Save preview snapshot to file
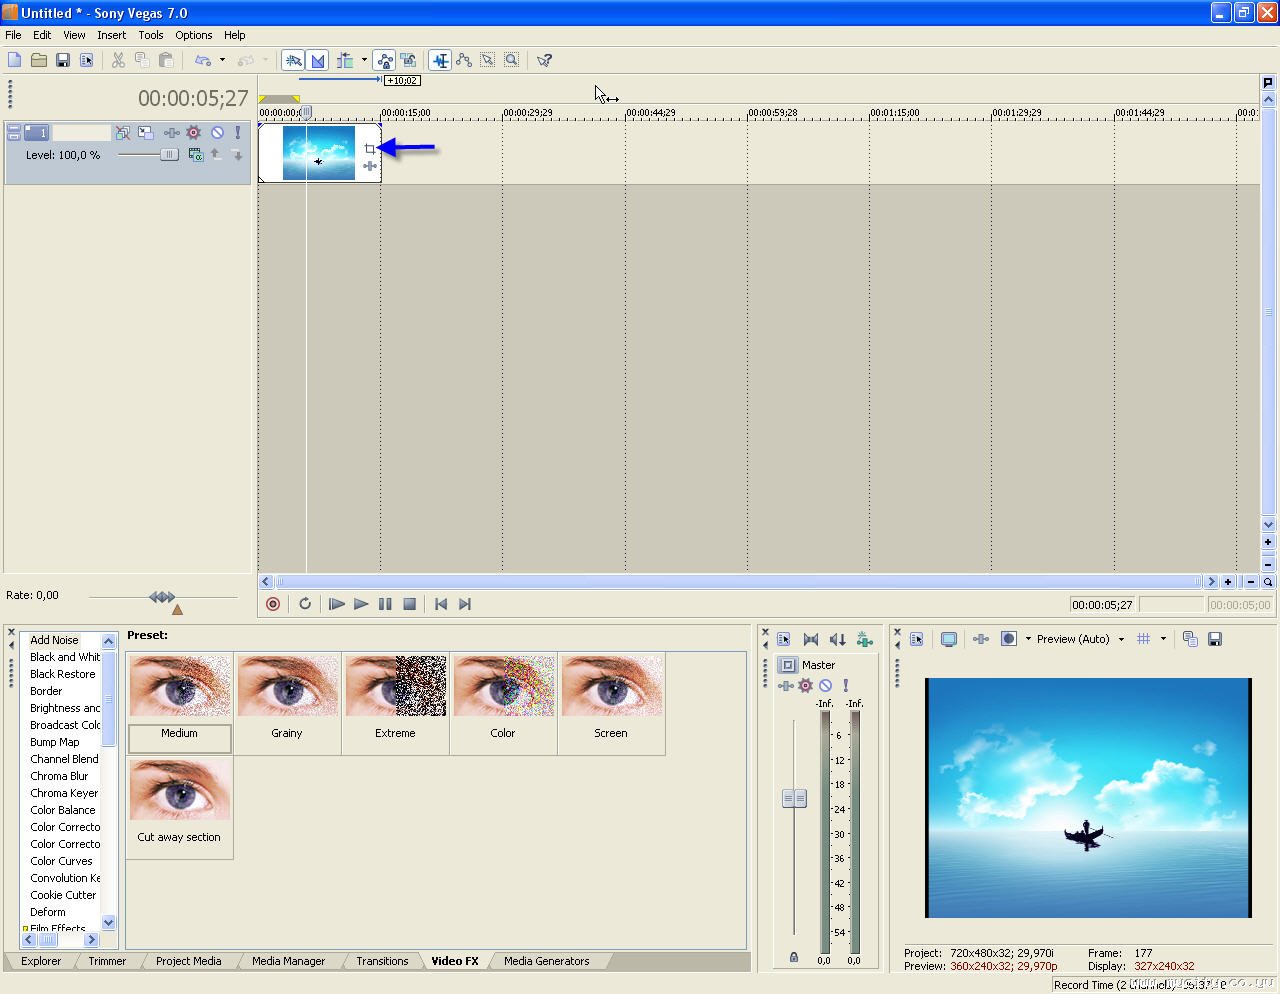Image resolution: width=1280 pixels, height=994 pixels. 1215,639
